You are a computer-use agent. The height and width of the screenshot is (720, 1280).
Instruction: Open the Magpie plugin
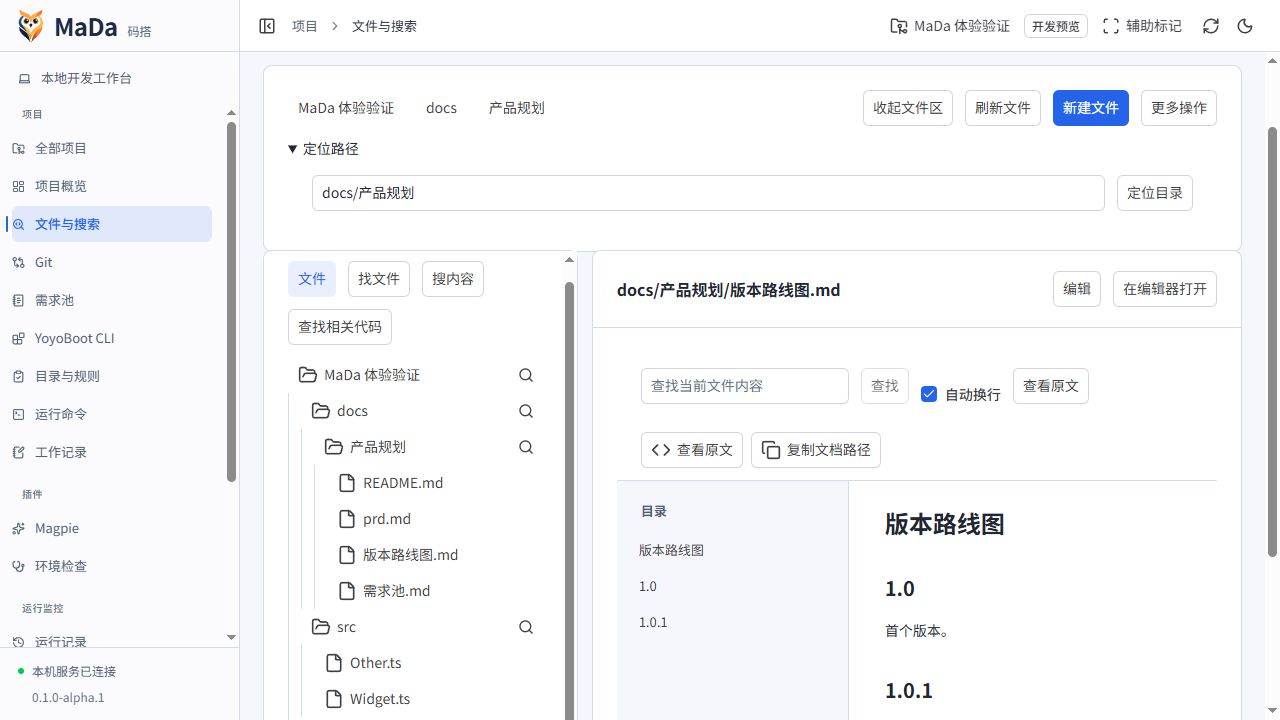110,528
